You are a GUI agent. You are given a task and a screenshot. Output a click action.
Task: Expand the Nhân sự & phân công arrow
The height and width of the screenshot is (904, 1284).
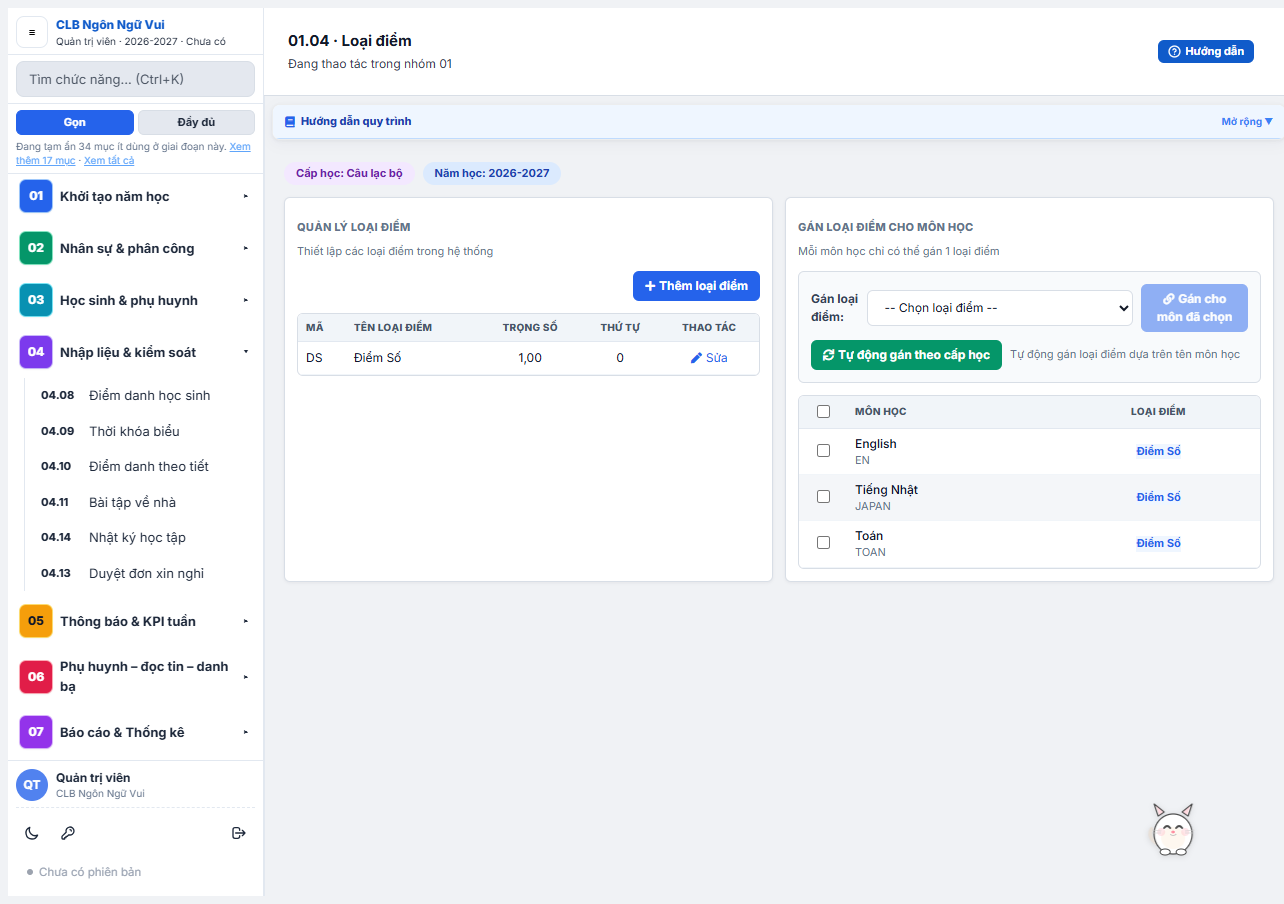(x=245, y=248)
